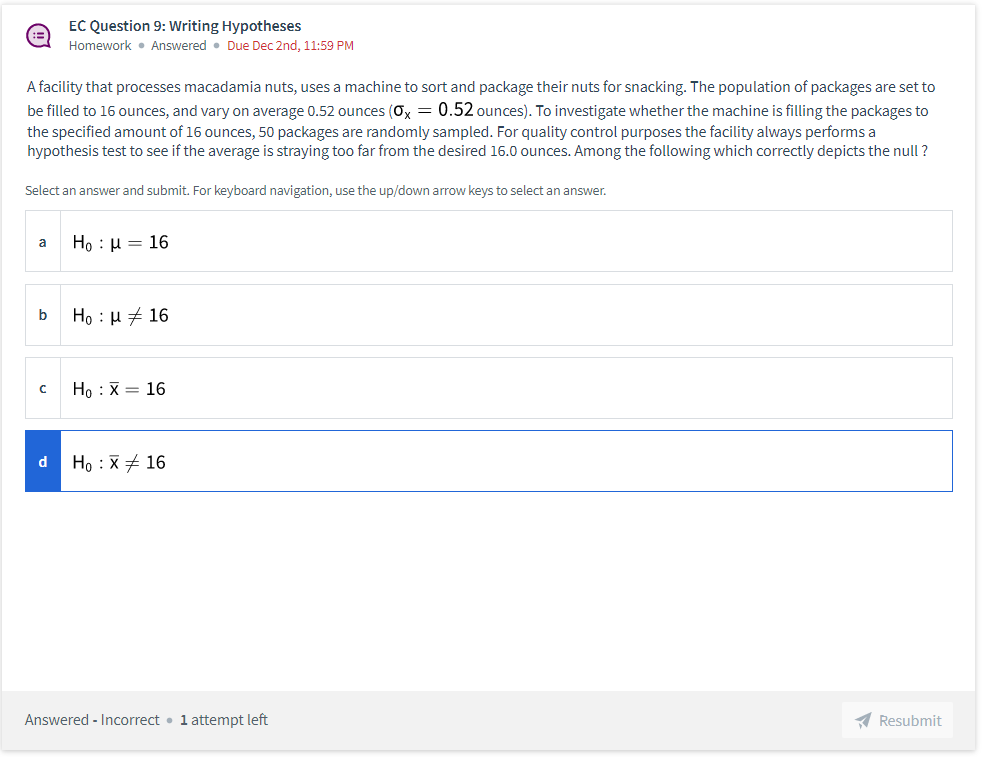Viewport: 996px width, 757px height.
Task: Expand the 'Answered' status indicator
Action: pyautogui.click(x=178, y=45)
